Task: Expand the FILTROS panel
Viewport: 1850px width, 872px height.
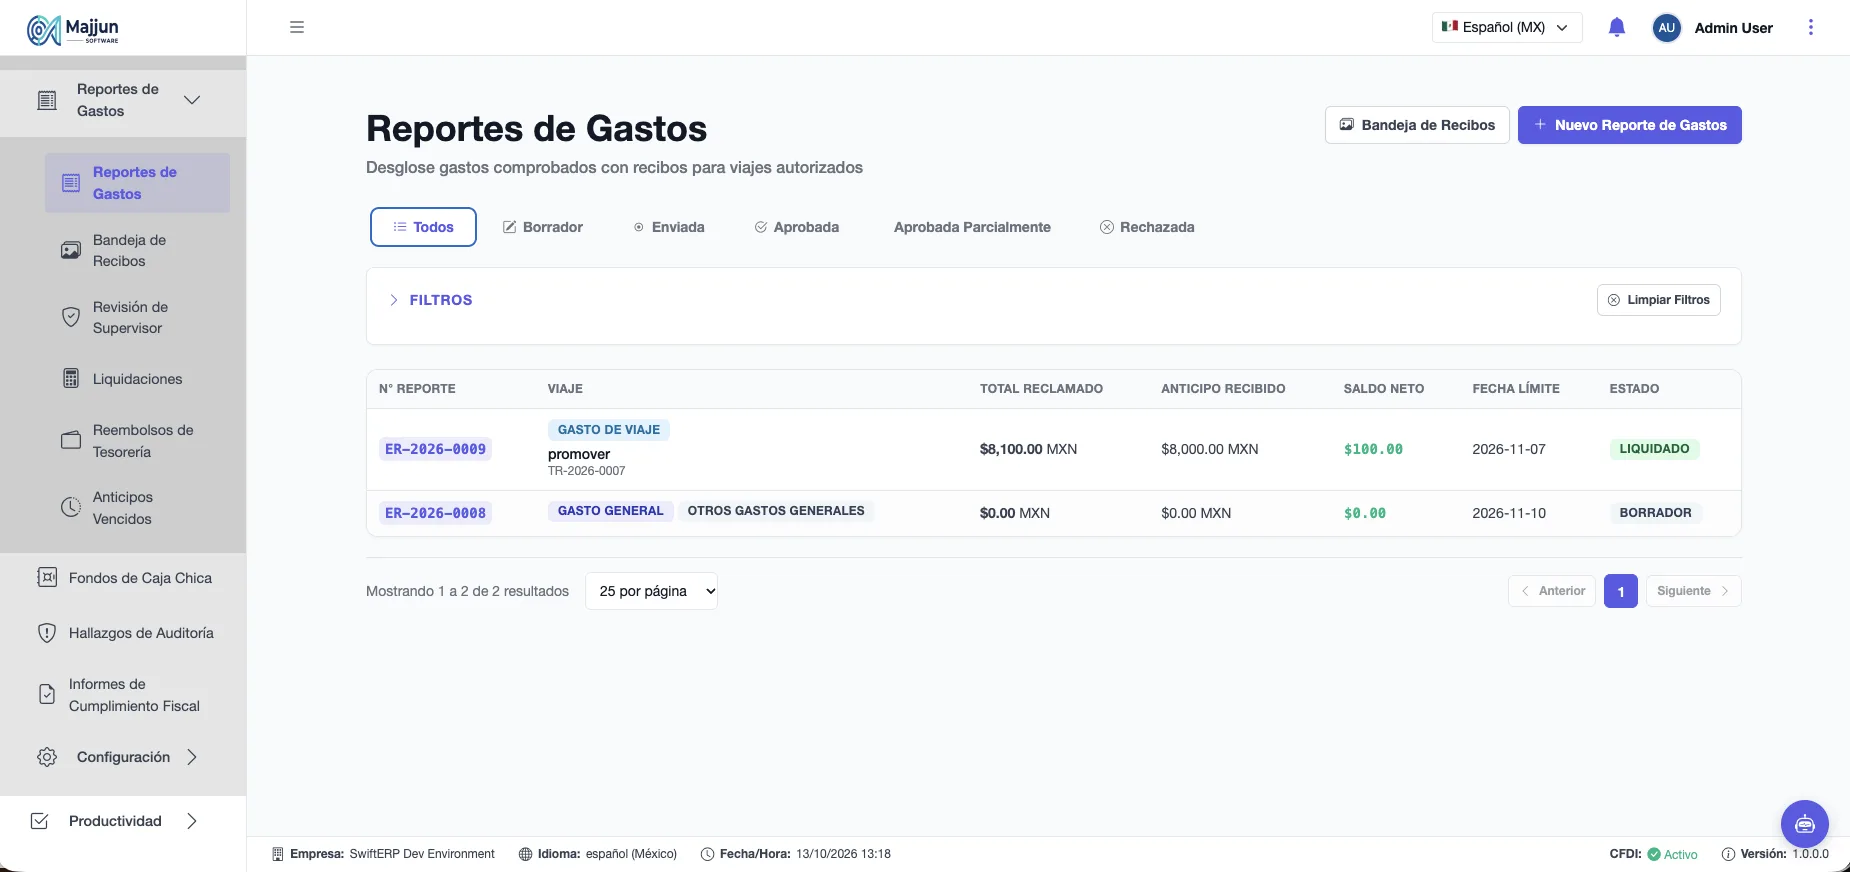Action: coord(431,300)
